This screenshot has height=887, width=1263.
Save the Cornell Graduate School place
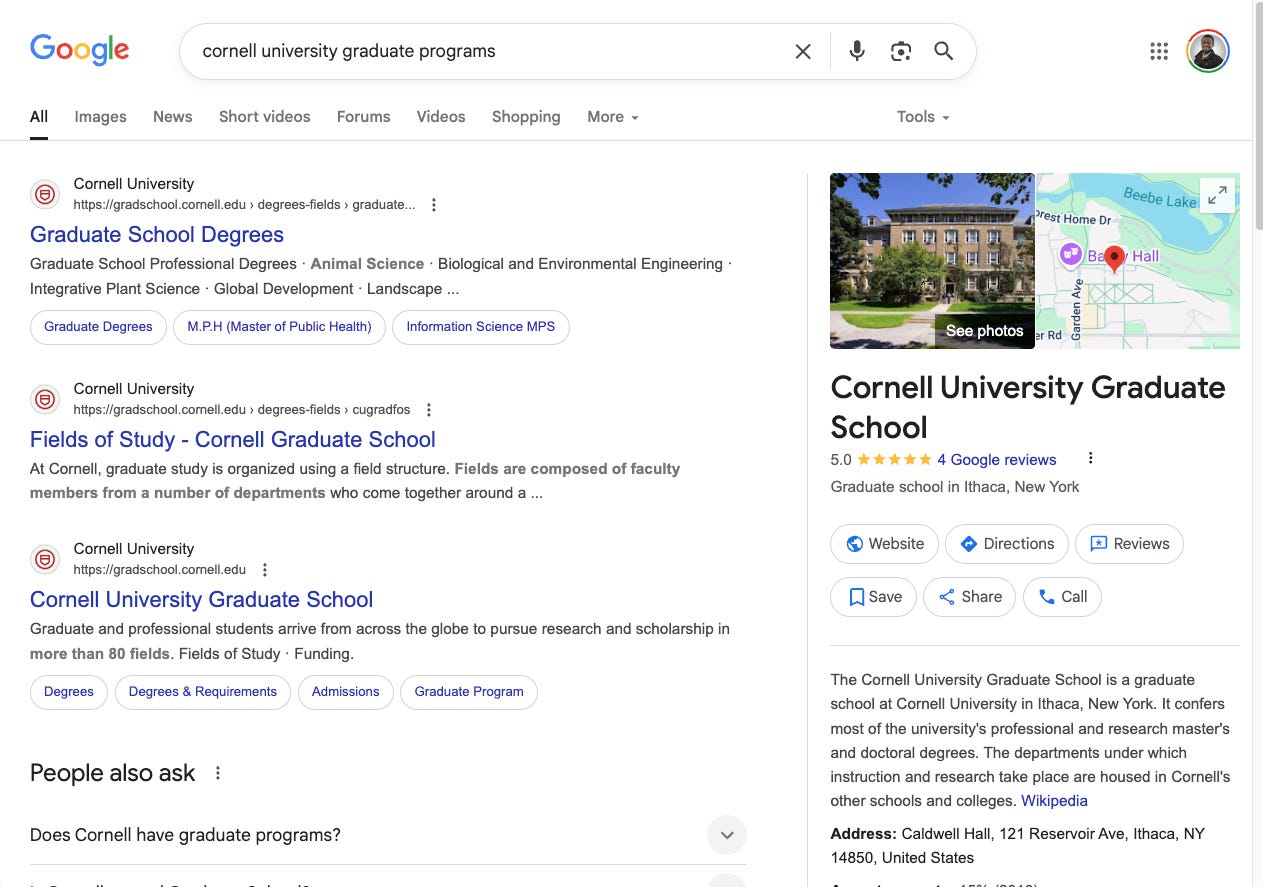[874, 597]
